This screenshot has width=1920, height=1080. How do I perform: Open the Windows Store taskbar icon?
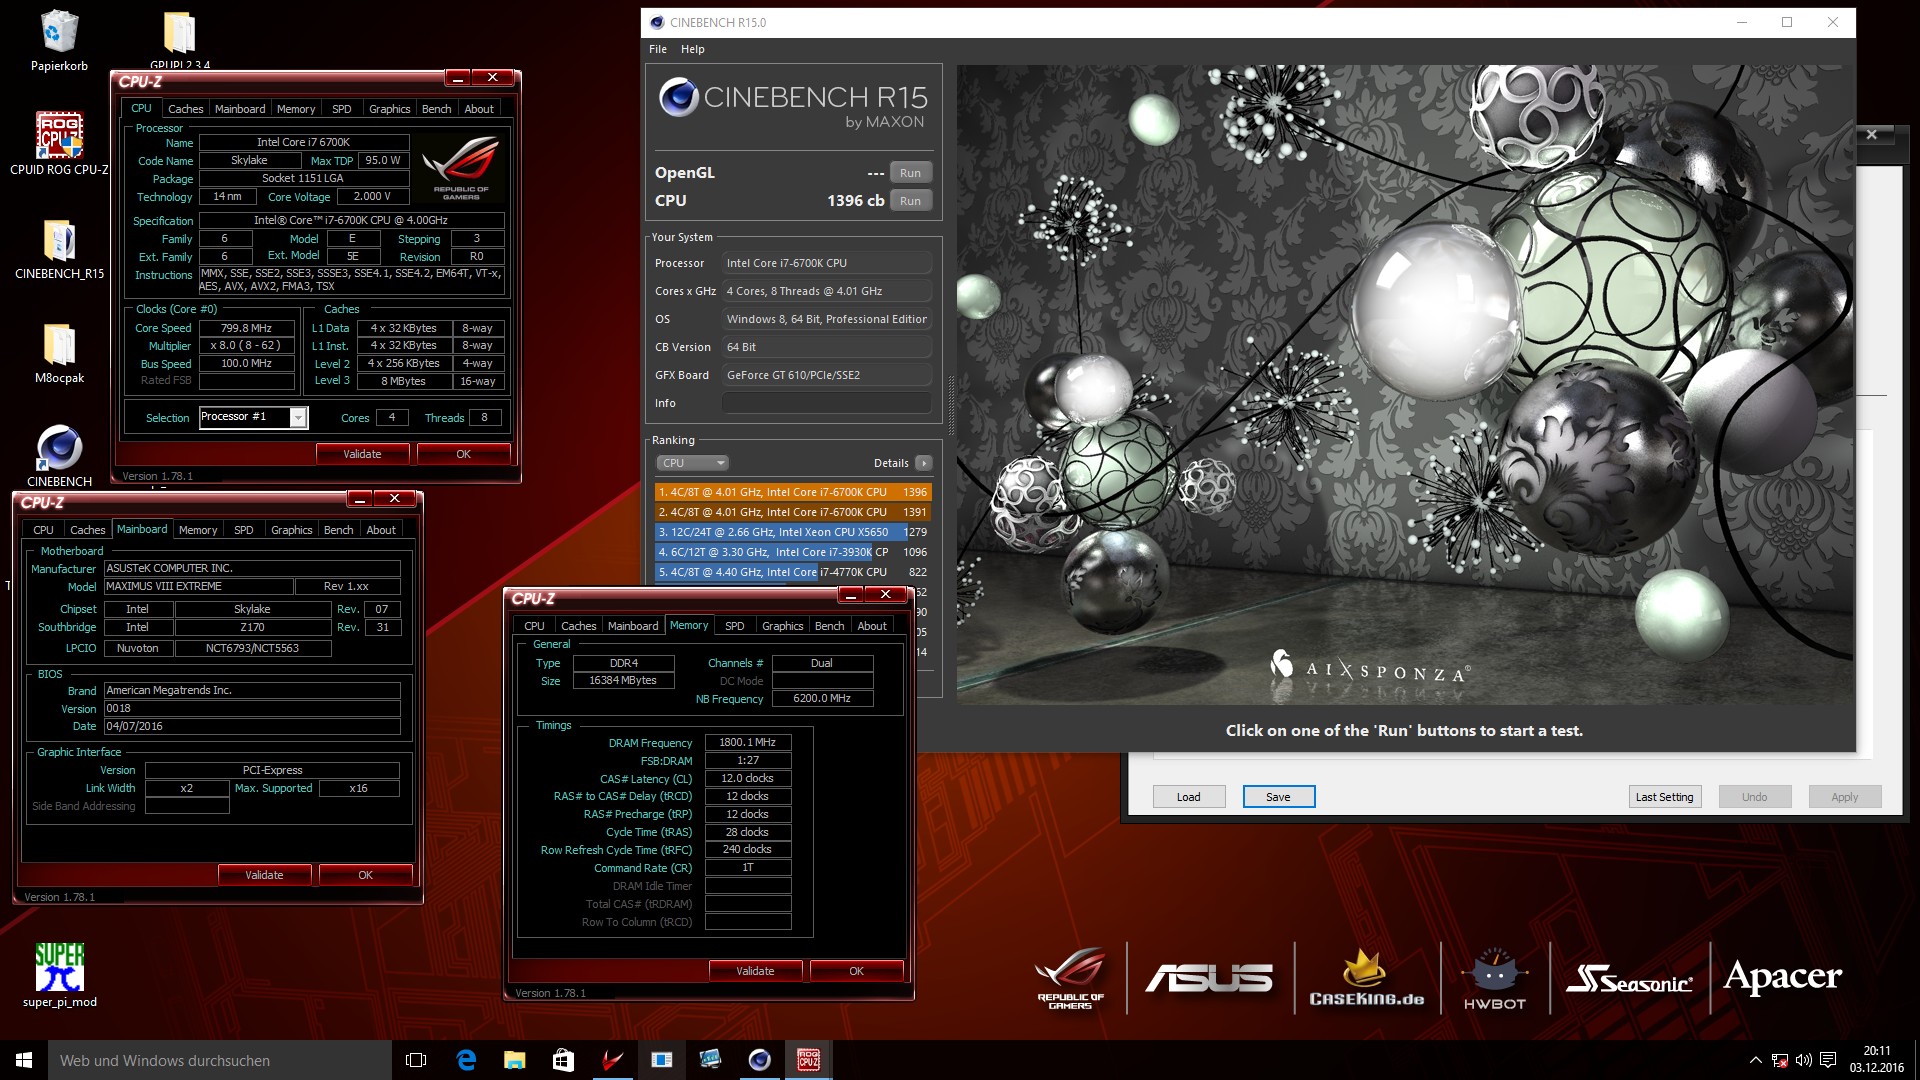coord(563,1060)
